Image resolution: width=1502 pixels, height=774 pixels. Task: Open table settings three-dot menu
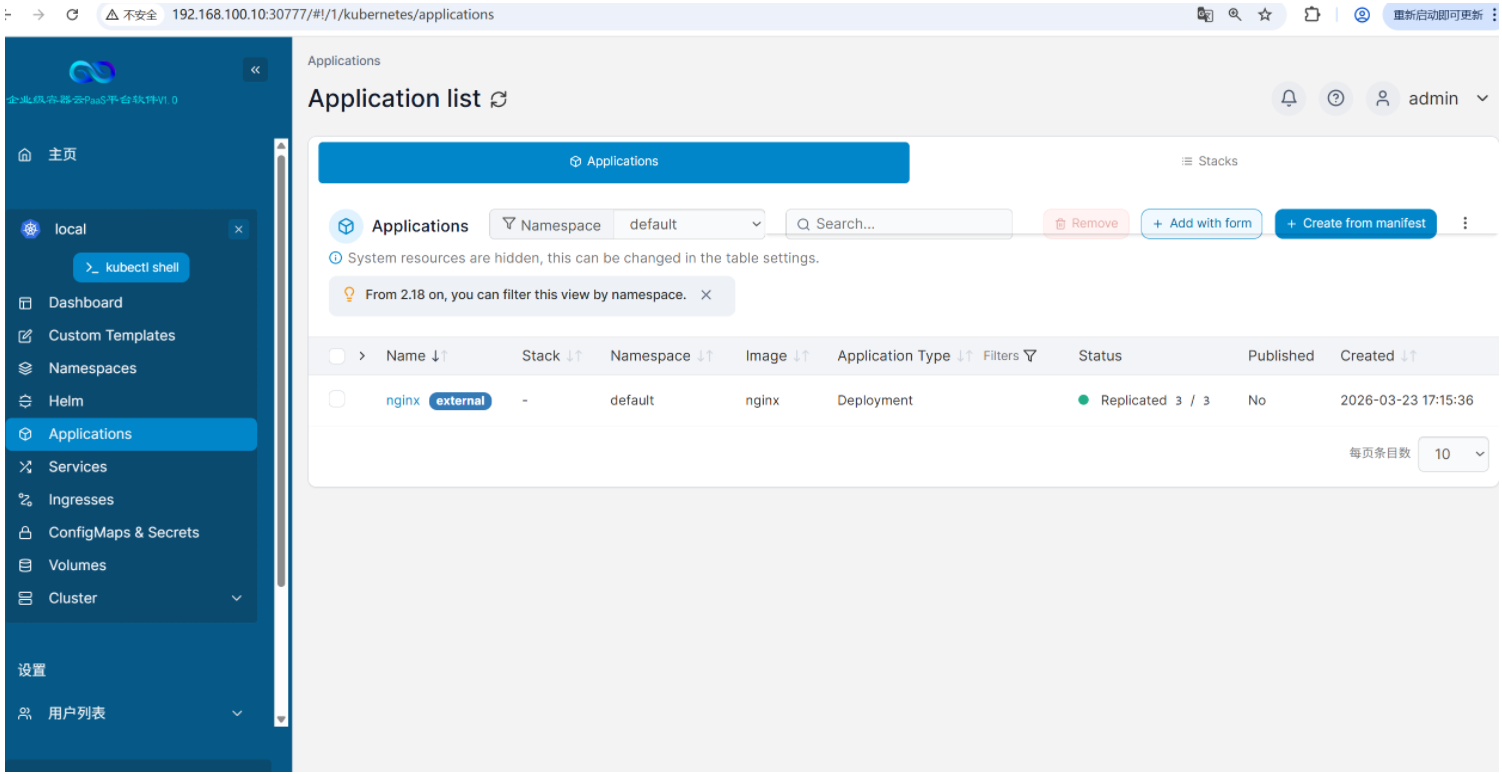pyautogui.click(x=1465, y=223)
